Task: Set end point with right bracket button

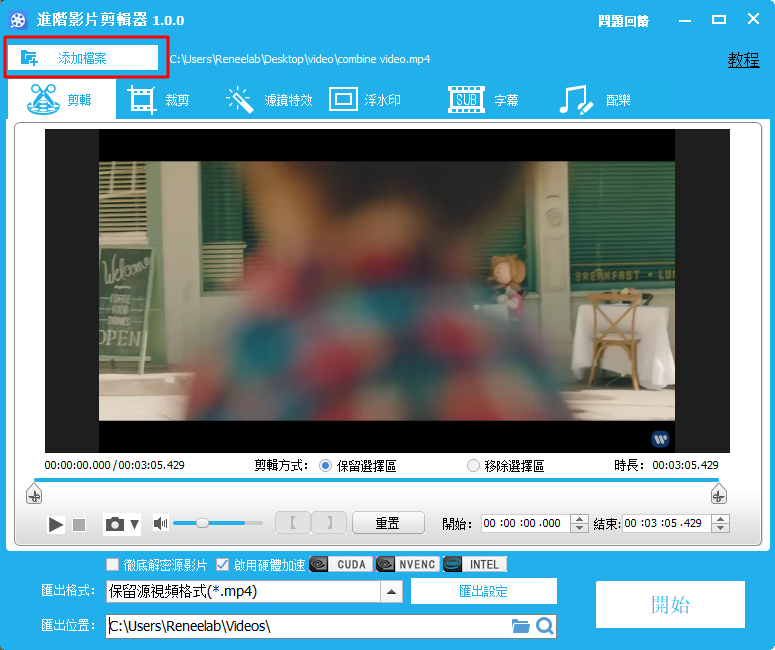Action: [x=329, y=522]
